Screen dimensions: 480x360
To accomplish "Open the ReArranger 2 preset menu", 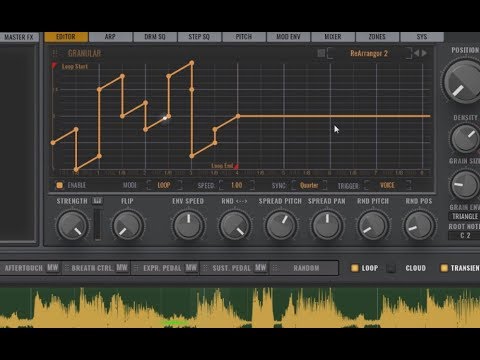I will click(x=369, y=53).
